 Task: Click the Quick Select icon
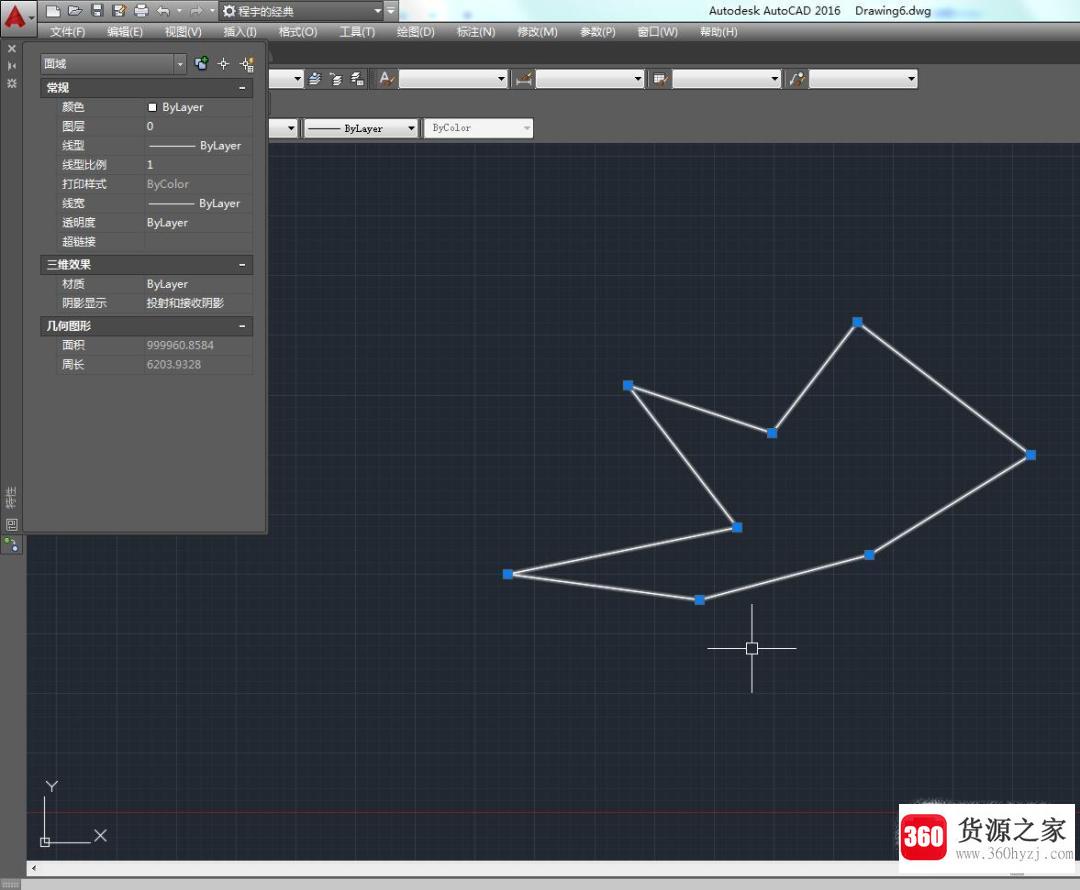pyautogui.click(x=246, y=64)
